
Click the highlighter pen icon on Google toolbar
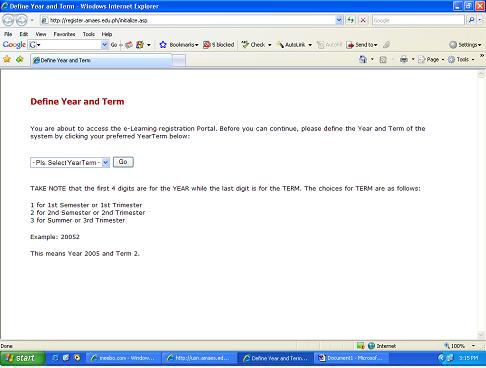pyautogui.click(x=386, y=45)
